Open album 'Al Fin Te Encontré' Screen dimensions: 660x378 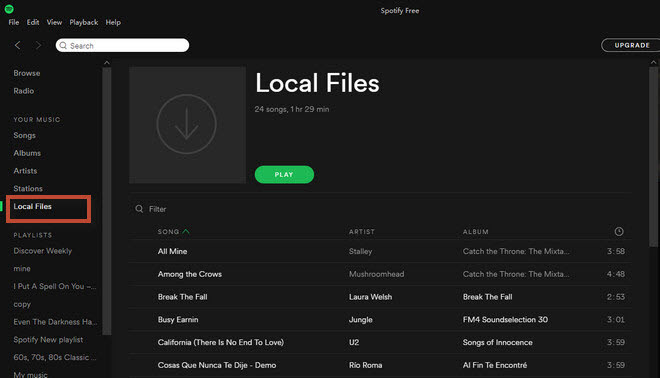[495, 365]
